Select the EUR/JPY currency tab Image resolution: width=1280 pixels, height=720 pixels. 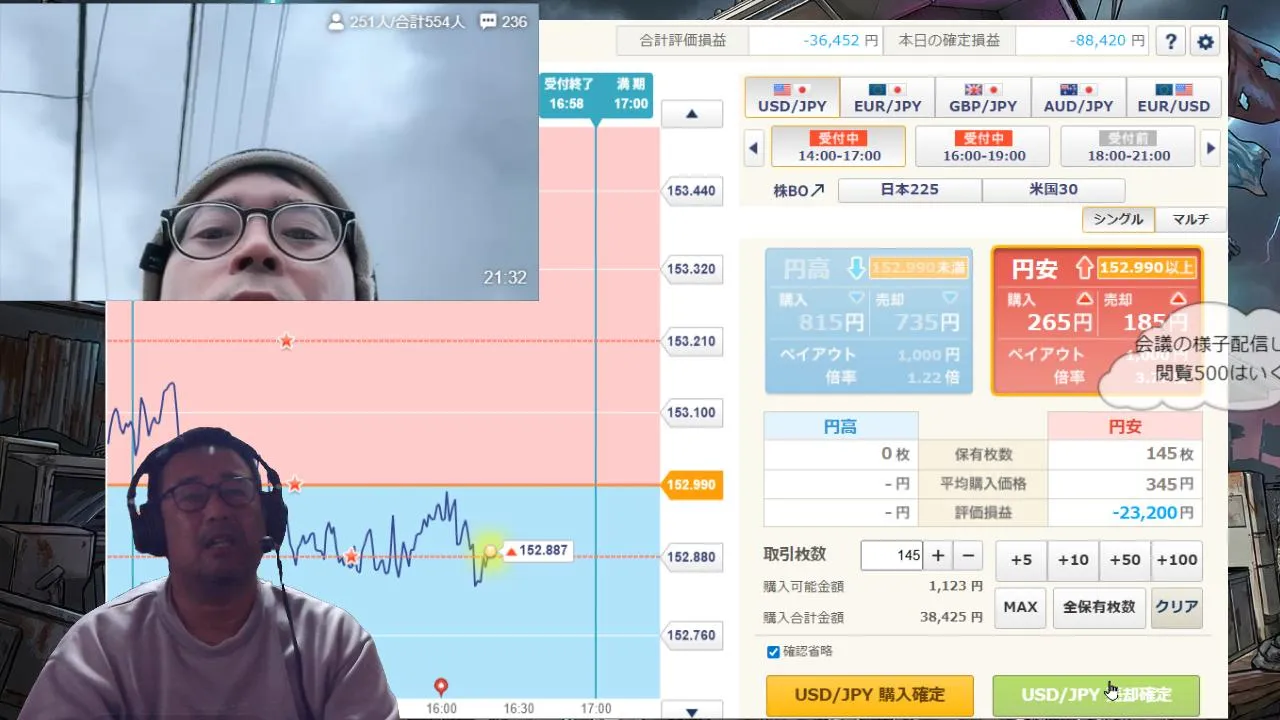887,98
